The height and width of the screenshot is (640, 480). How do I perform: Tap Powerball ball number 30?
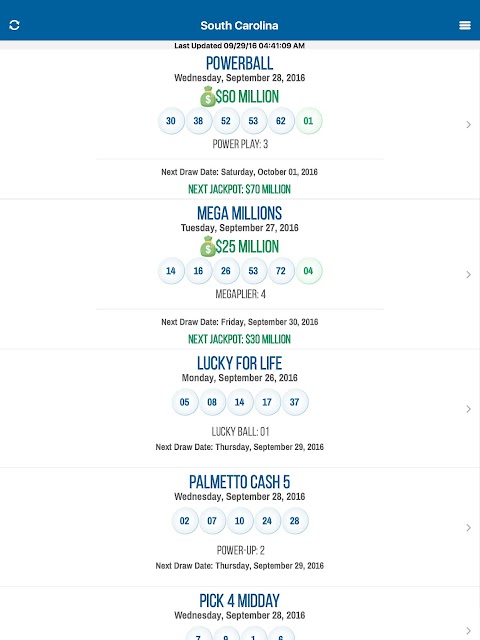tap(171, 121)
